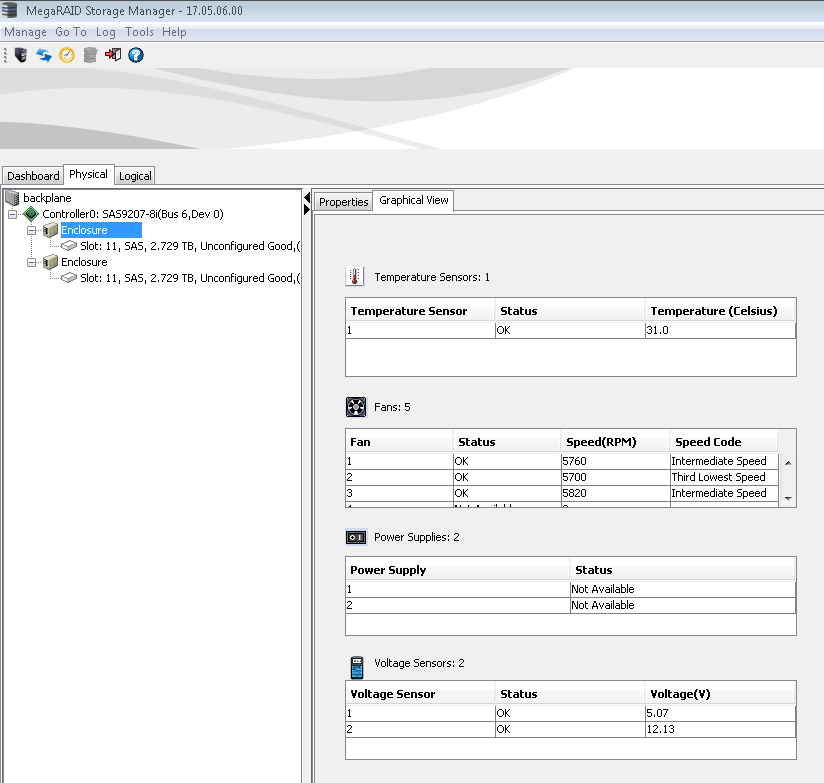
Task: Collapse the Controller0 tree node
Action: click(x=13, y=214)
